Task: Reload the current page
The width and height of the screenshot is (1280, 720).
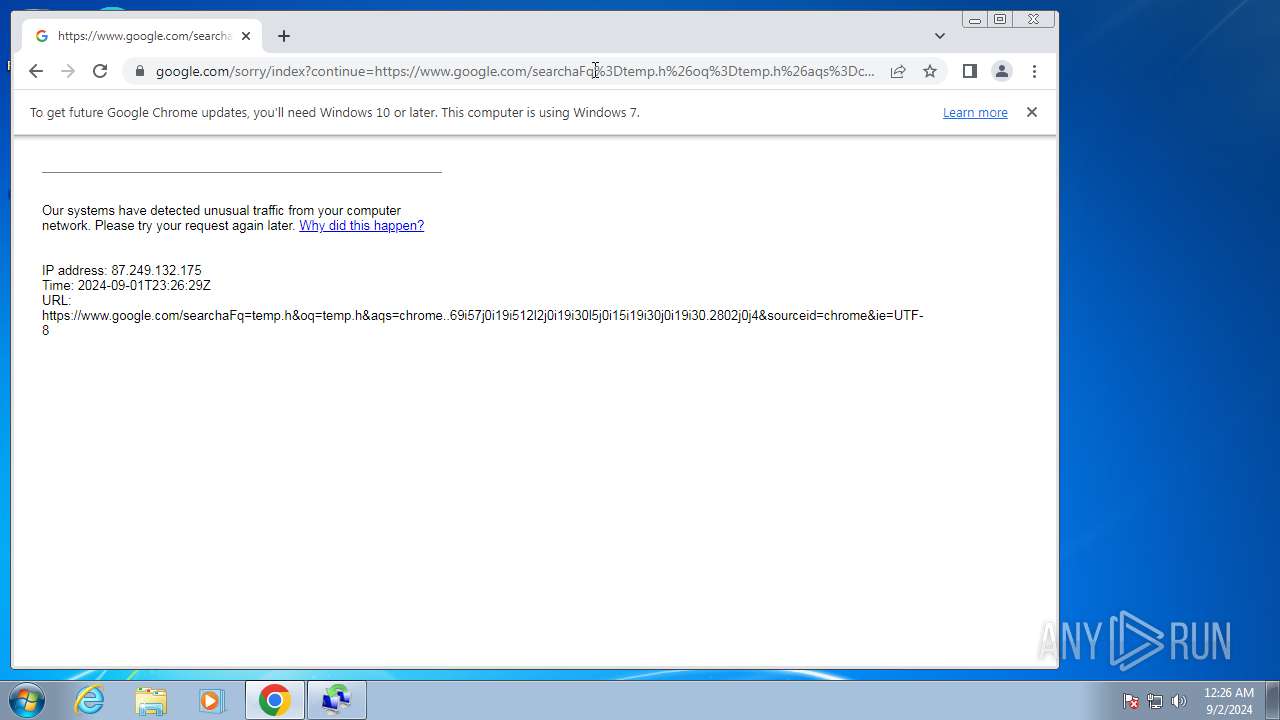Action: [100, 71]
